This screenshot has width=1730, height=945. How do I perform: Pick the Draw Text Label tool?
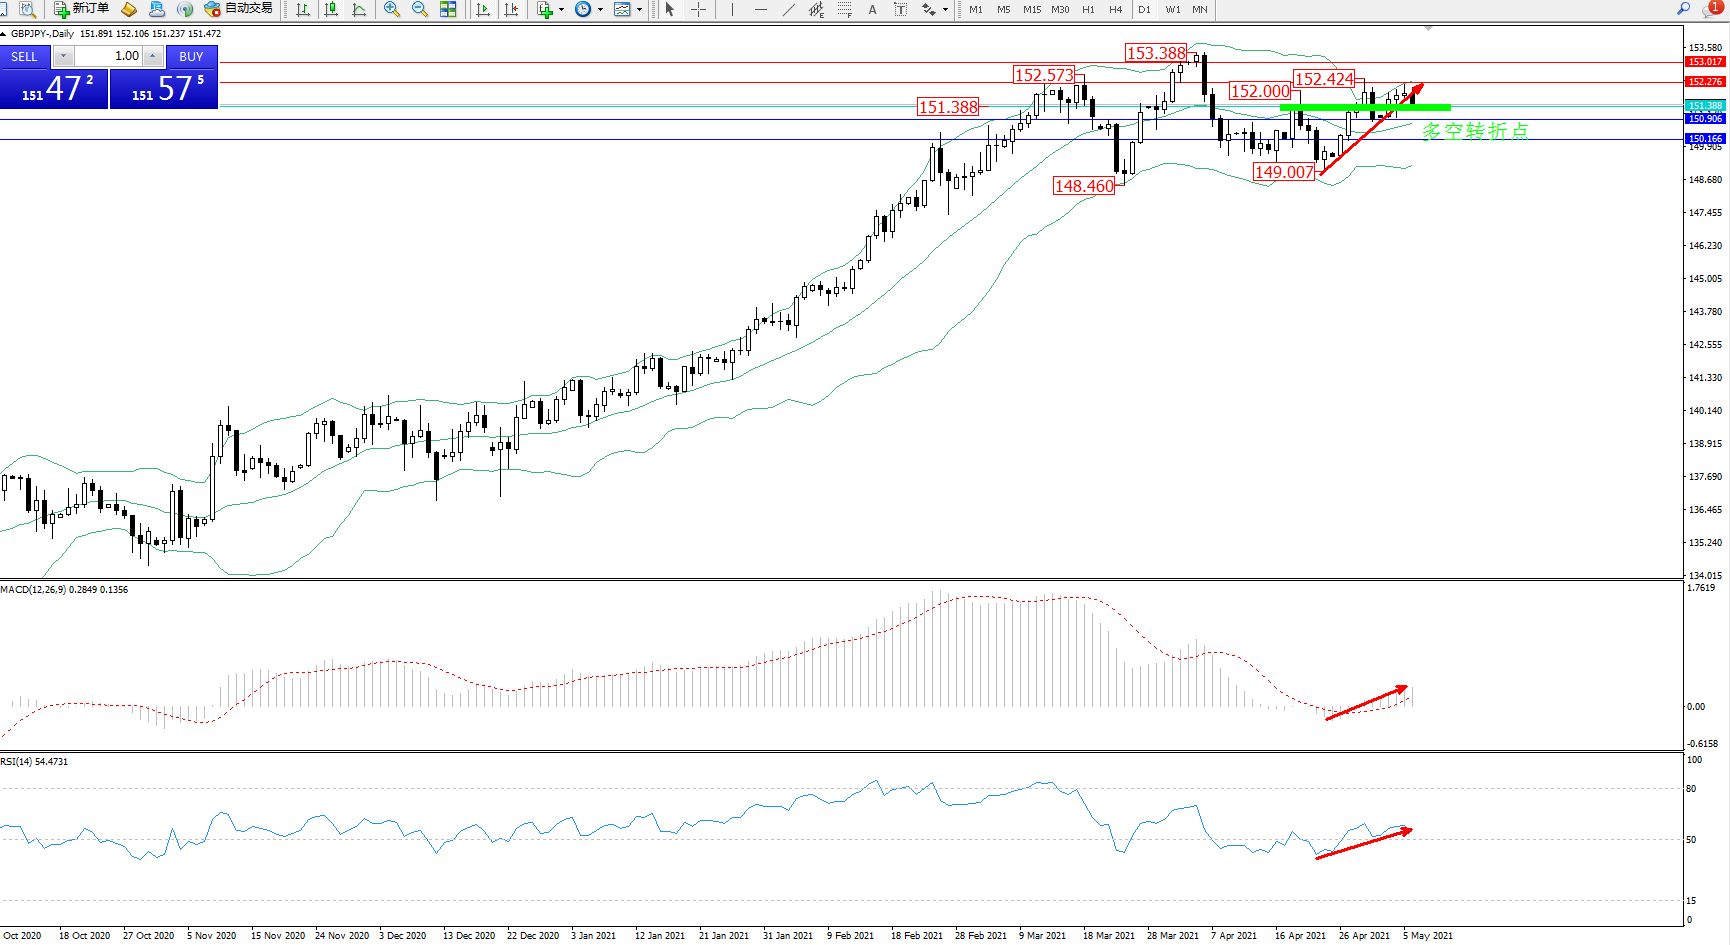900,9
